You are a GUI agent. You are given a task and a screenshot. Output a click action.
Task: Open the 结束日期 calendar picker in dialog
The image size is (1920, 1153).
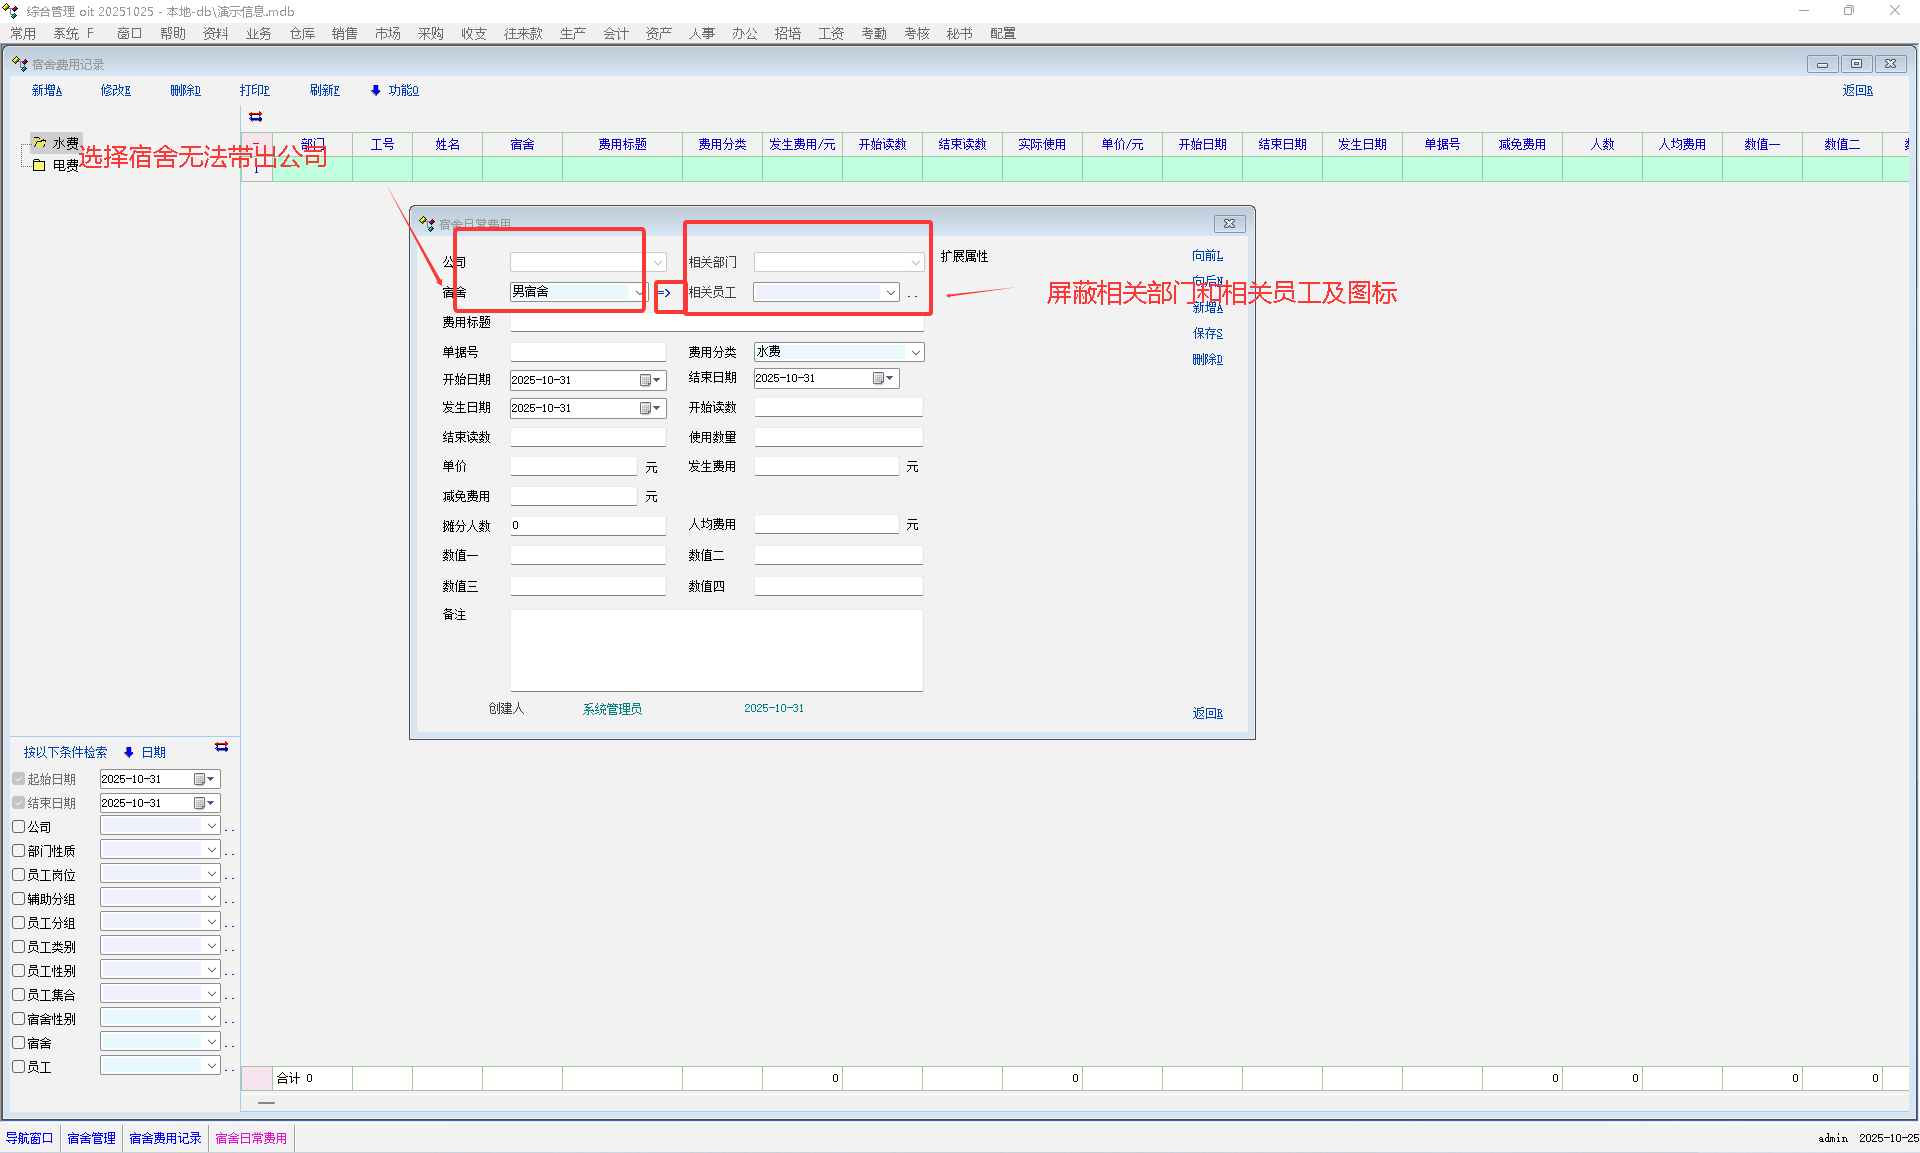[x=884, y=378]
